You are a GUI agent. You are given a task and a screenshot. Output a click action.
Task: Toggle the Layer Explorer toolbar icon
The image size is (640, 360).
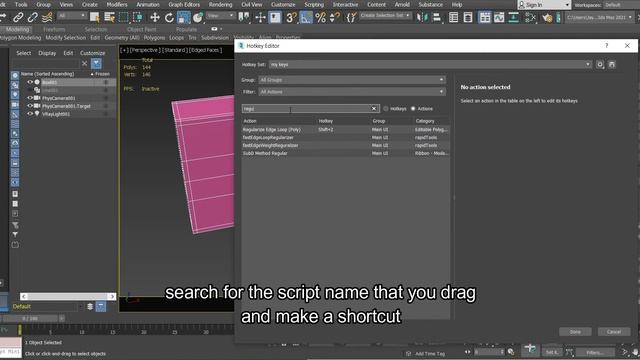(468, 17)
